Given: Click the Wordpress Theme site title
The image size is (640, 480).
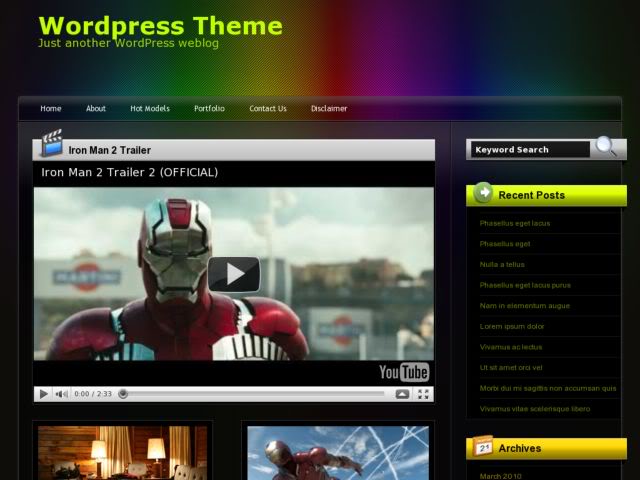Looking at the screenshot, I should coord(160,26).
